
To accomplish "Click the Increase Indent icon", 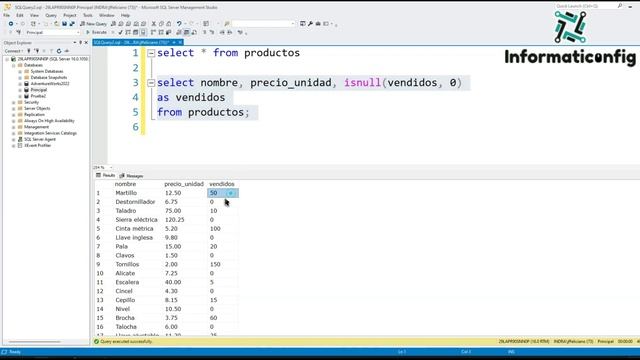I will pyautogui.click(x=230, y=32).
